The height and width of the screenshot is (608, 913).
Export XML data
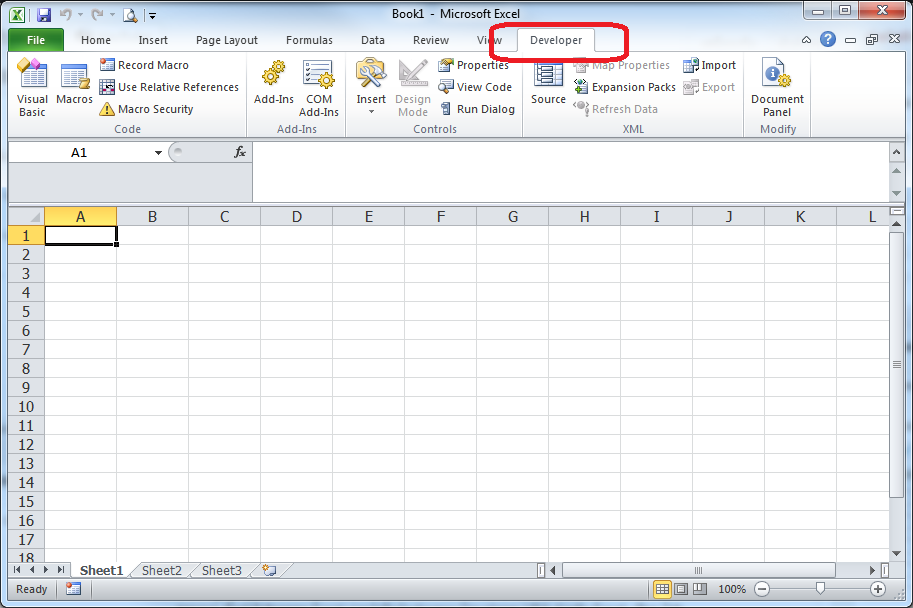pos(709,87)
